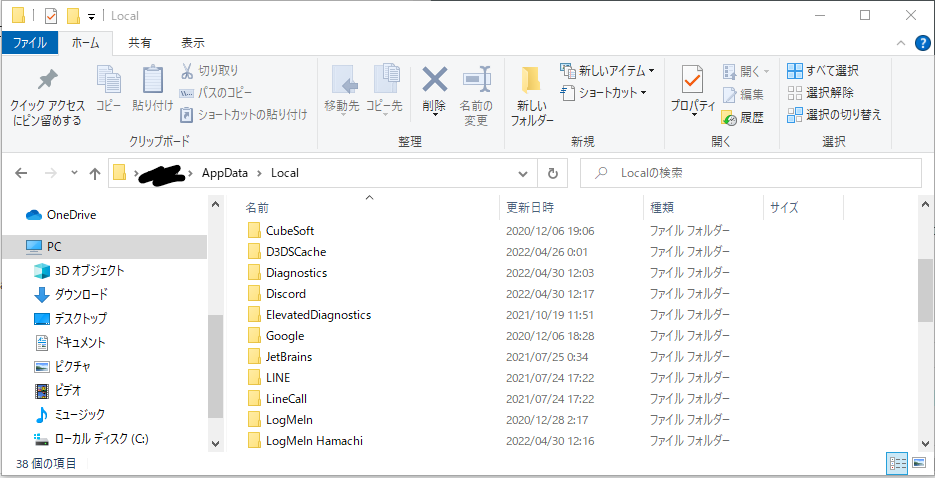Open the blue Help question icon
Screen dimensions: 935x478
click(922, 43)
